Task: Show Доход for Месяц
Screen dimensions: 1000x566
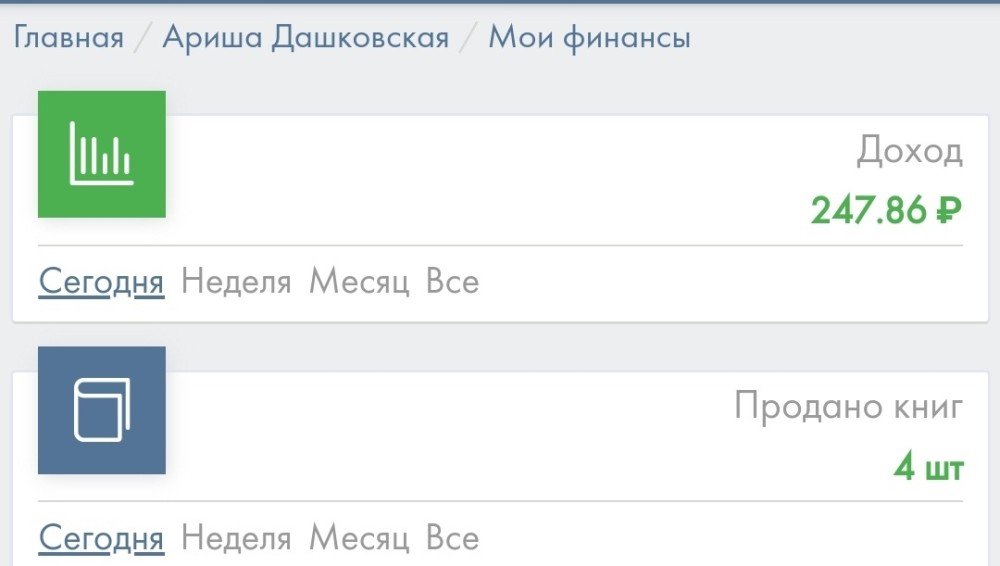Action: 359,282
